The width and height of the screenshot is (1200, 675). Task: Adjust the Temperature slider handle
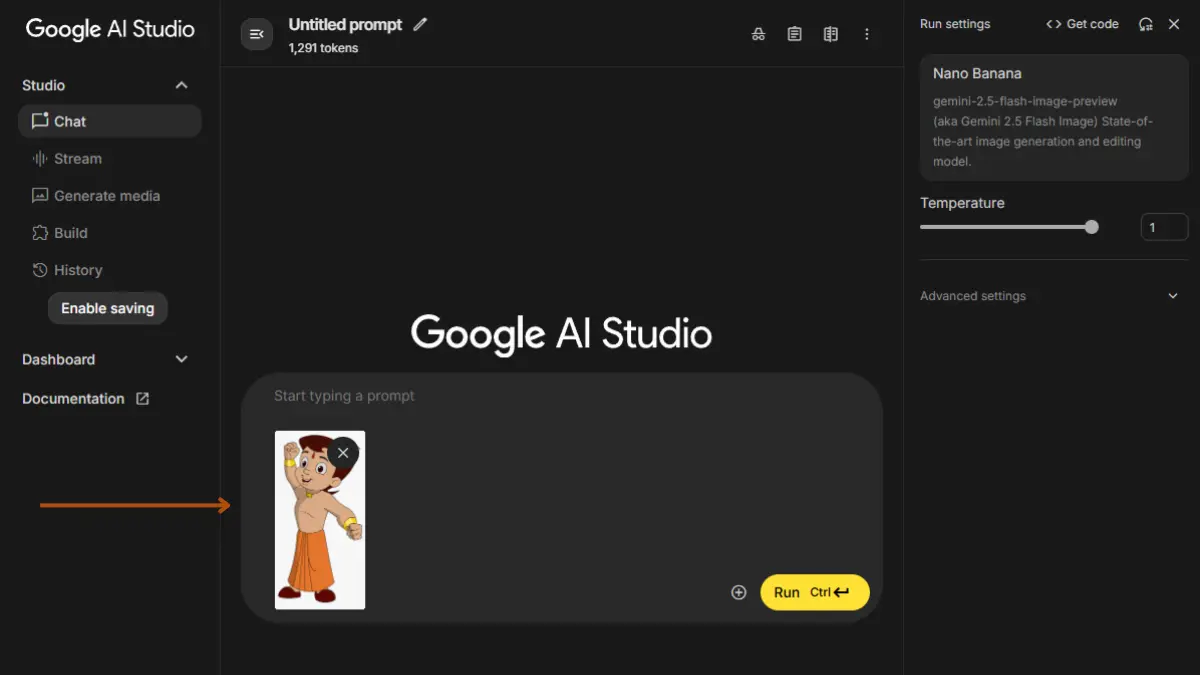click(x=1092, y=227)
